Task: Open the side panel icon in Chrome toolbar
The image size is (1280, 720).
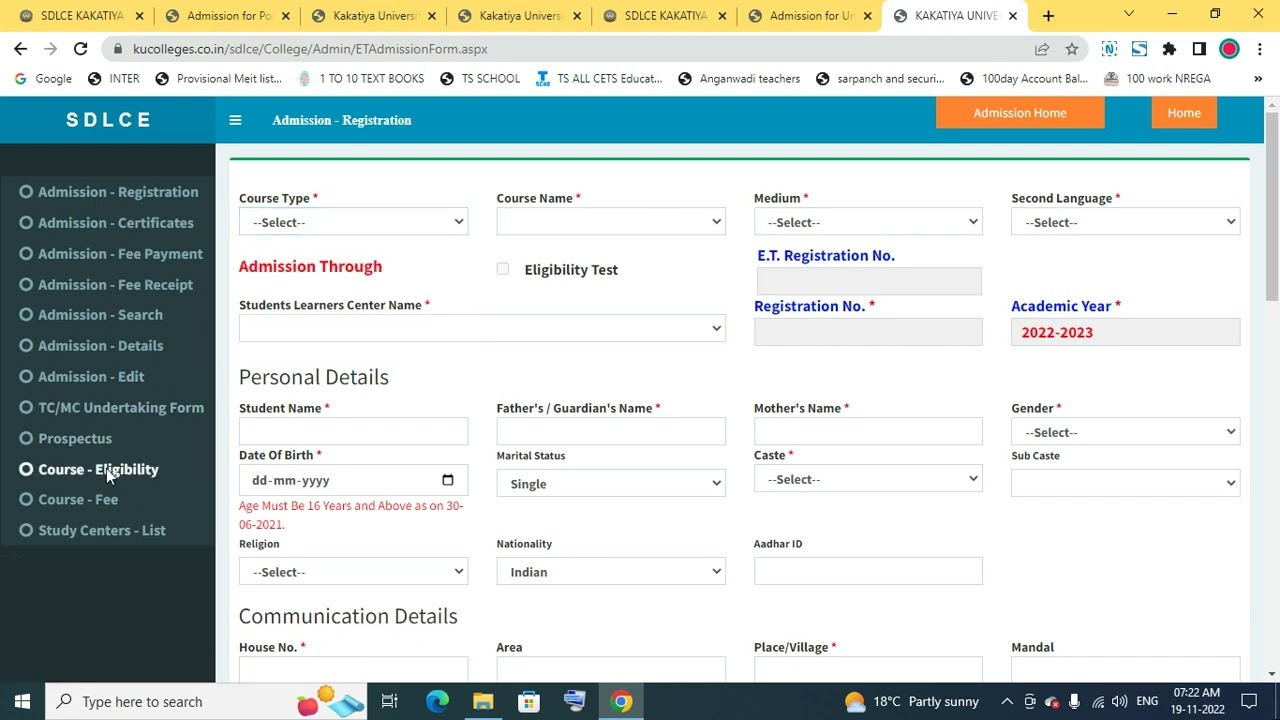Action: click(x=1199, y=48)
